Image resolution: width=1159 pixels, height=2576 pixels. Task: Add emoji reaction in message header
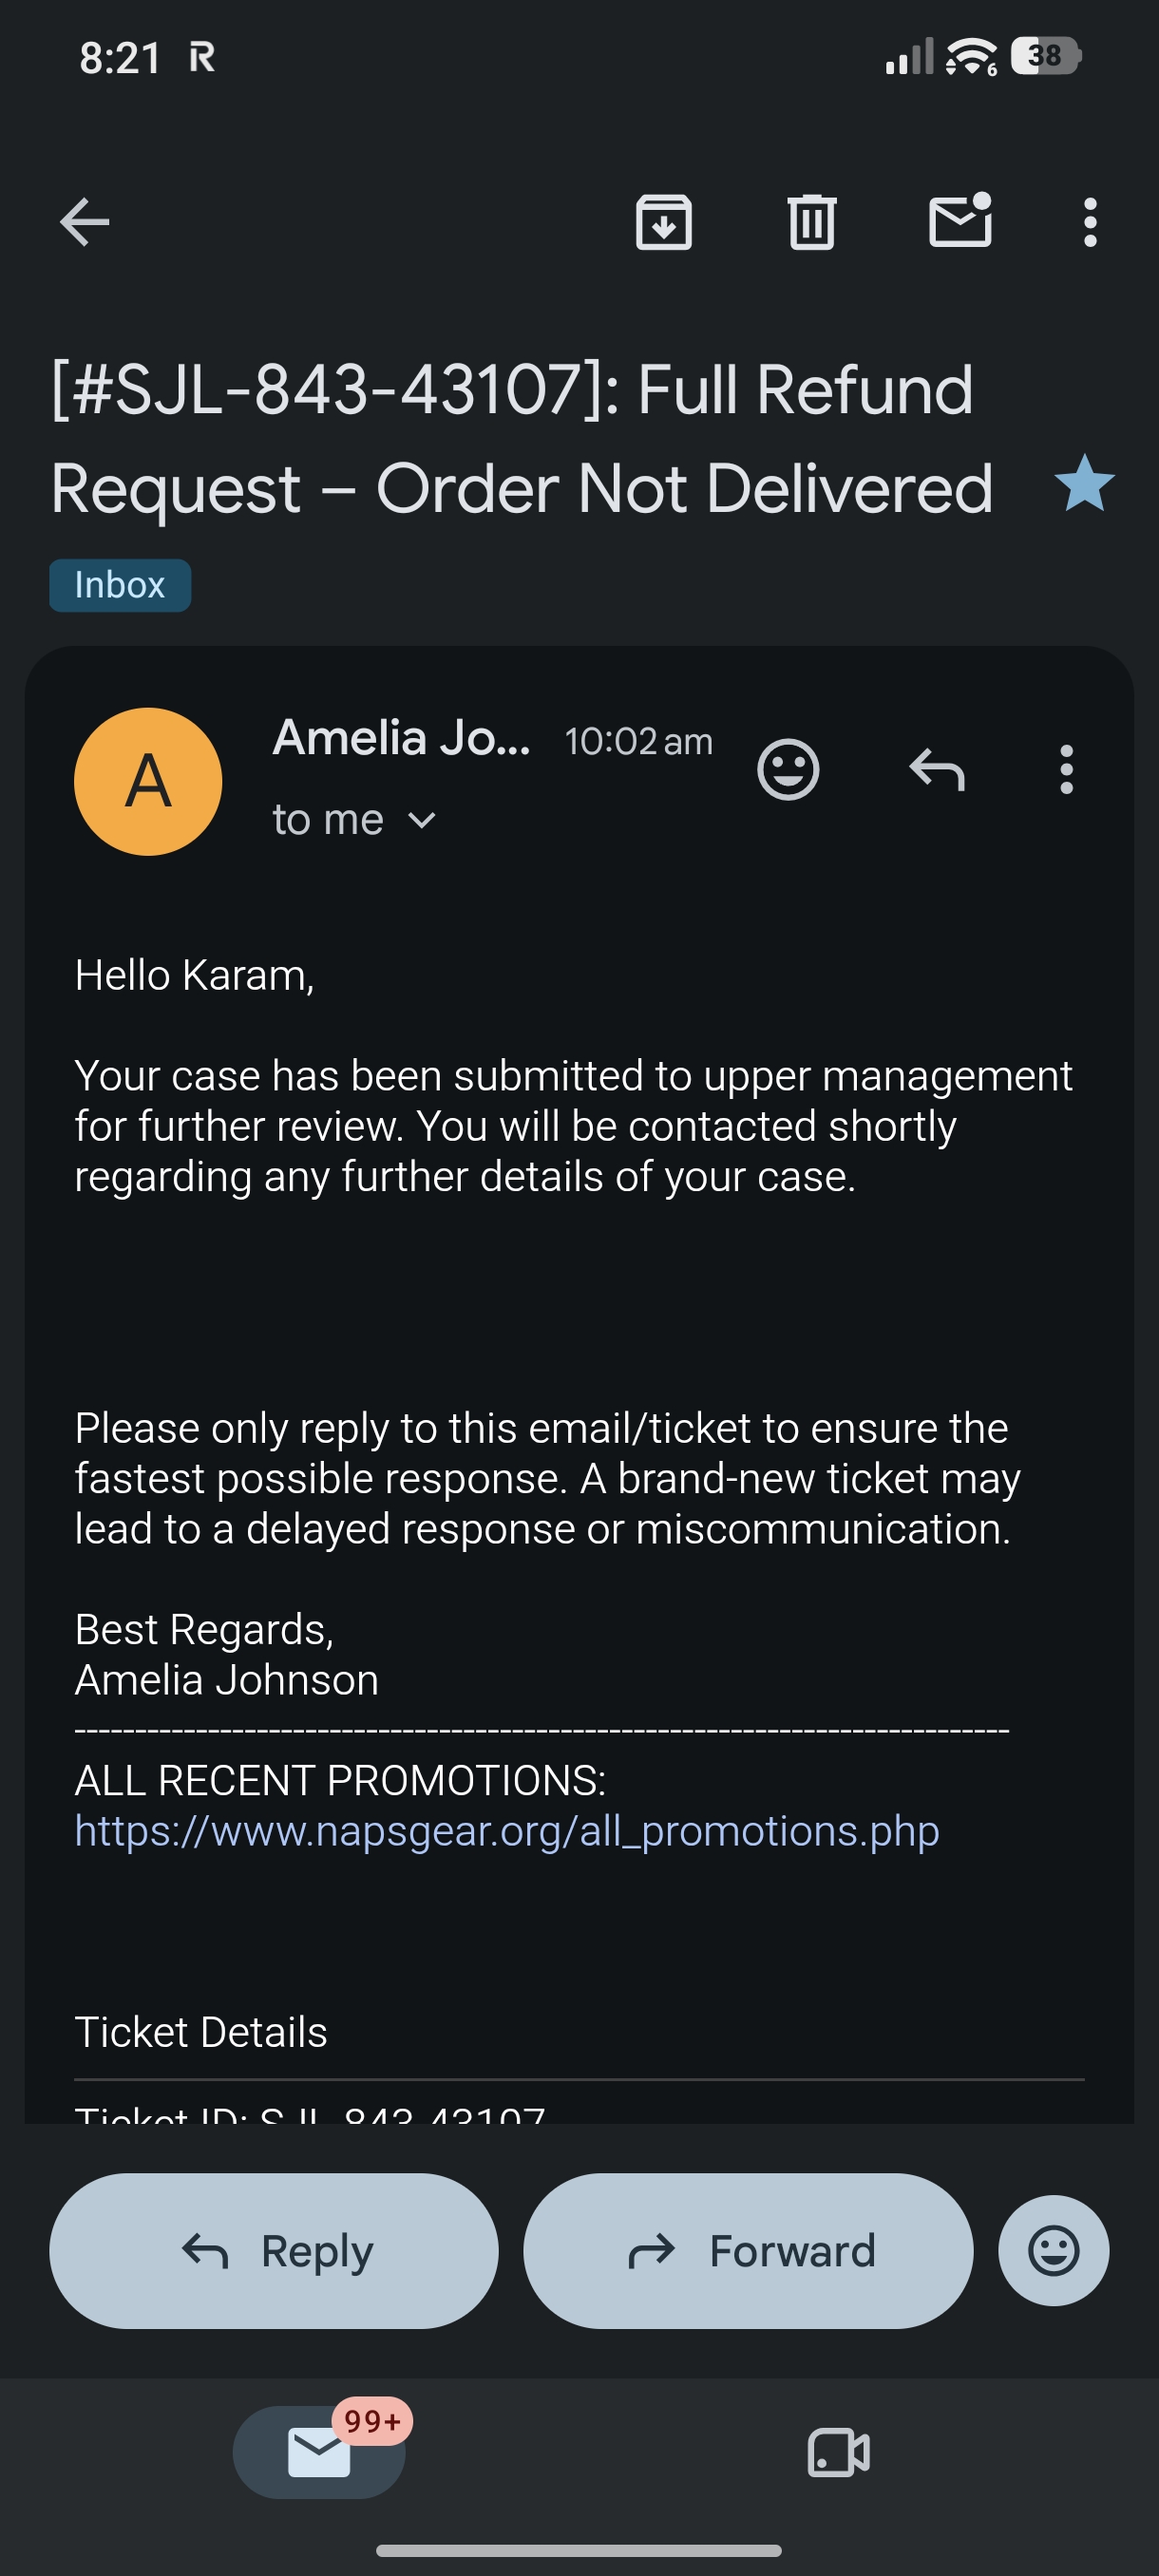[788, 769]
